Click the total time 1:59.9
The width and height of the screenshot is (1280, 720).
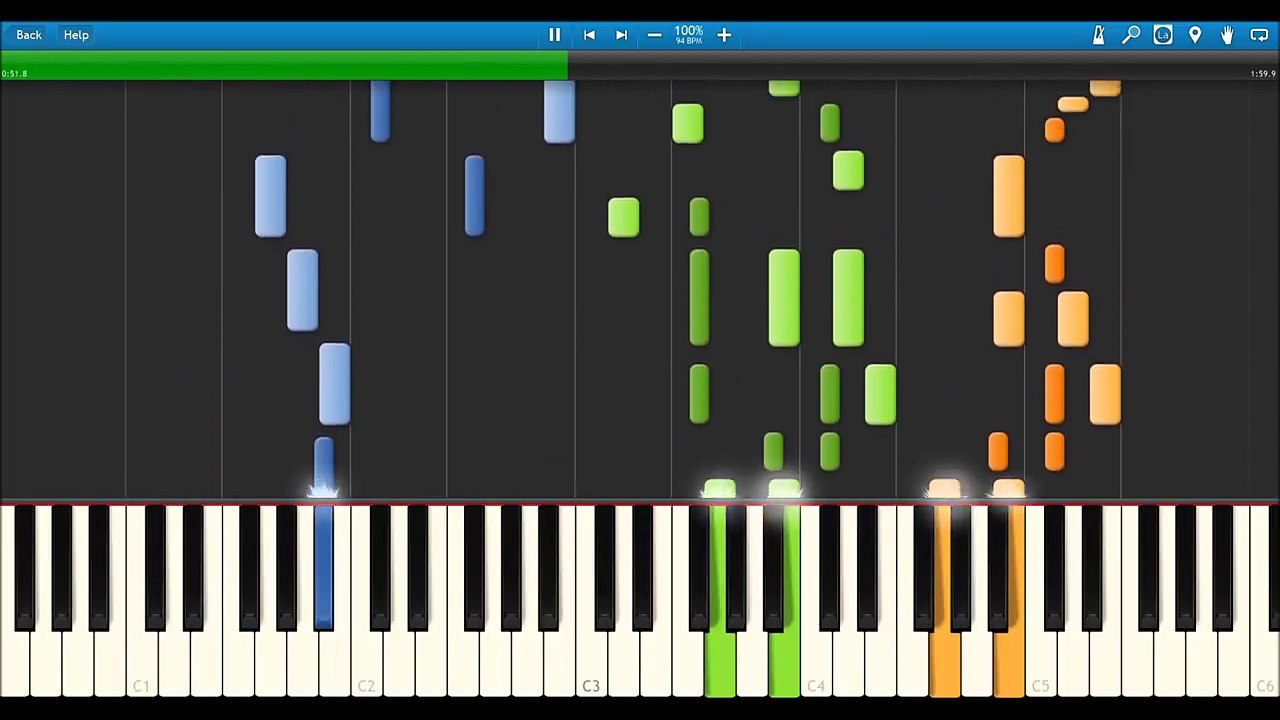[x=1263, y=74]
